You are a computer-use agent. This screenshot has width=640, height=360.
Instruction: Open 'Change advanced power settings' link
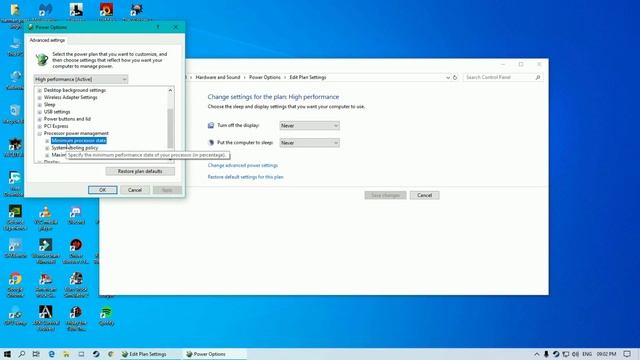coord(243,165)
